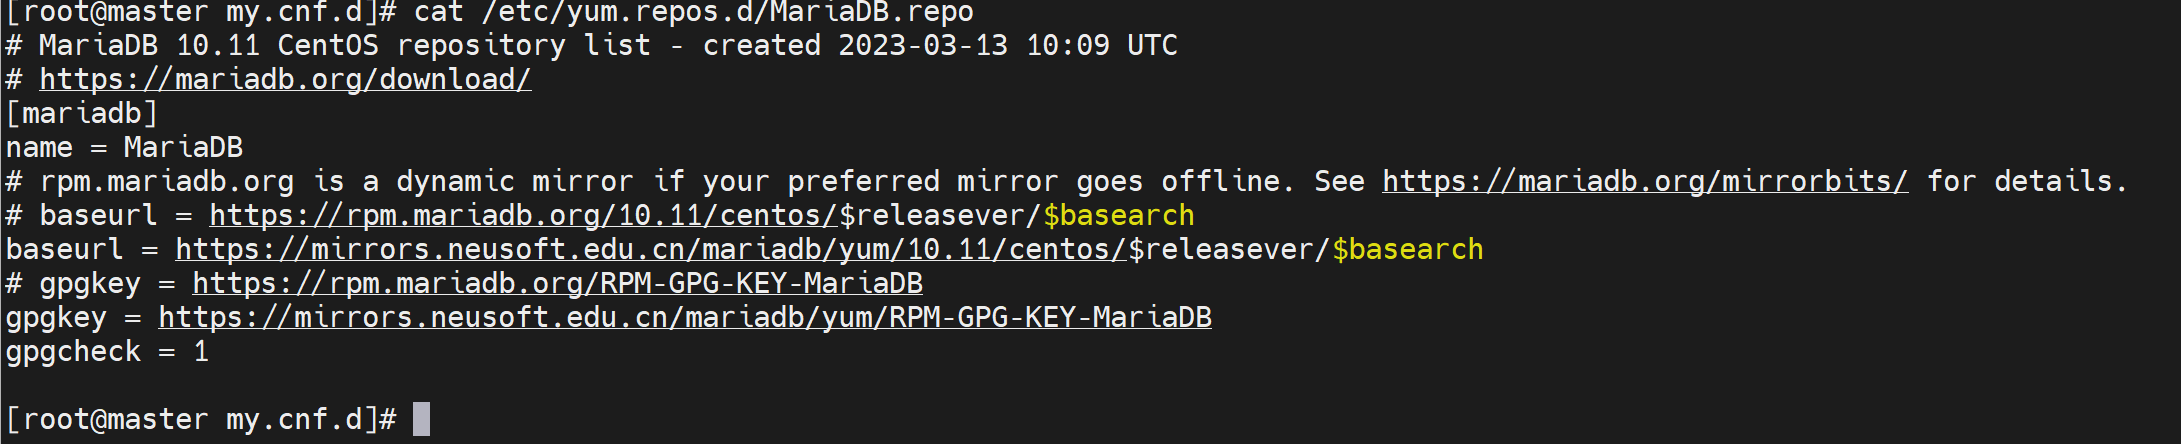Click the "dynamic mirror" text in the comment
This screenshot has width=2181, height=444.
pyautogui.click(x=514, y=182)
